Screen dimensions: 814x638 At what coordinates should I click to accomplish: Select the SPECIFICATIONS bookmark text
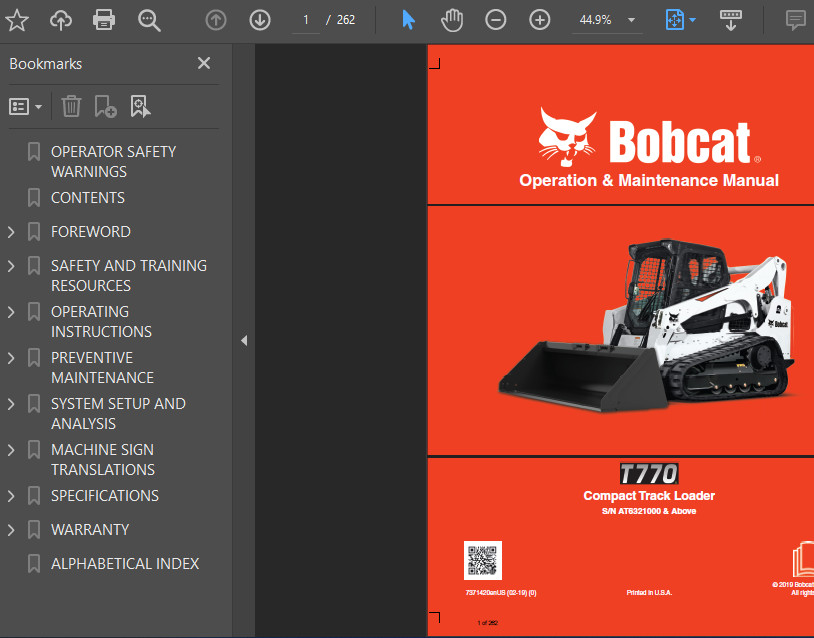coord(105,496)
